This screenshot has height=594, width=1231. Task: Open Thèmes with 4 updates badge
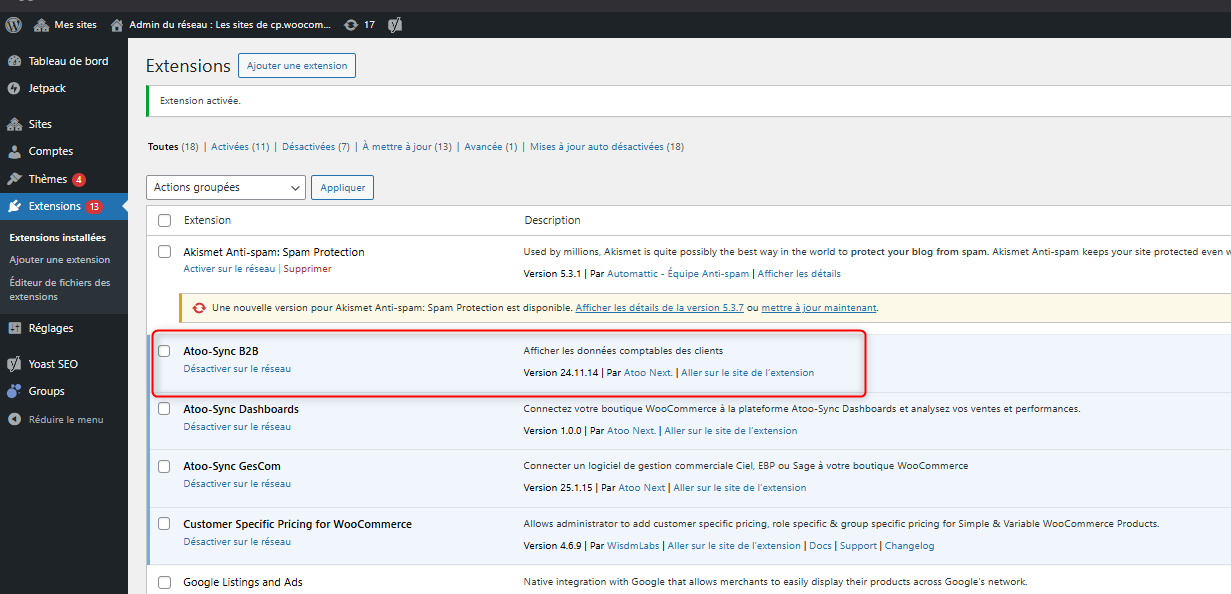pyautogui.click(x=64, y=179)
